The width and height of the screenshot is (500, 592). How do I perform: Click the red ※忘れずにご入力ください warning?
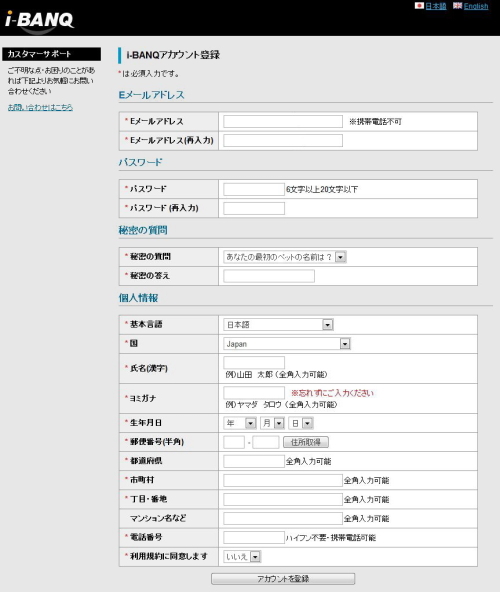click(332, 393)
